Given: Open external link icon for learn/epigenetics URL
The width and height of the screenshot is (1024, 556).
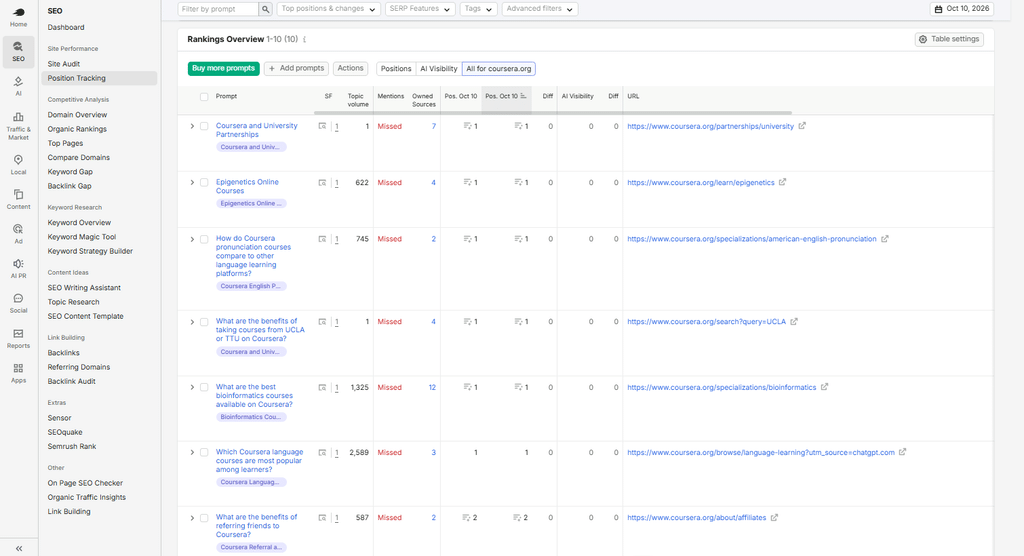Looking at the screenshot, I should pyautogui.click(x=782, y=182).
